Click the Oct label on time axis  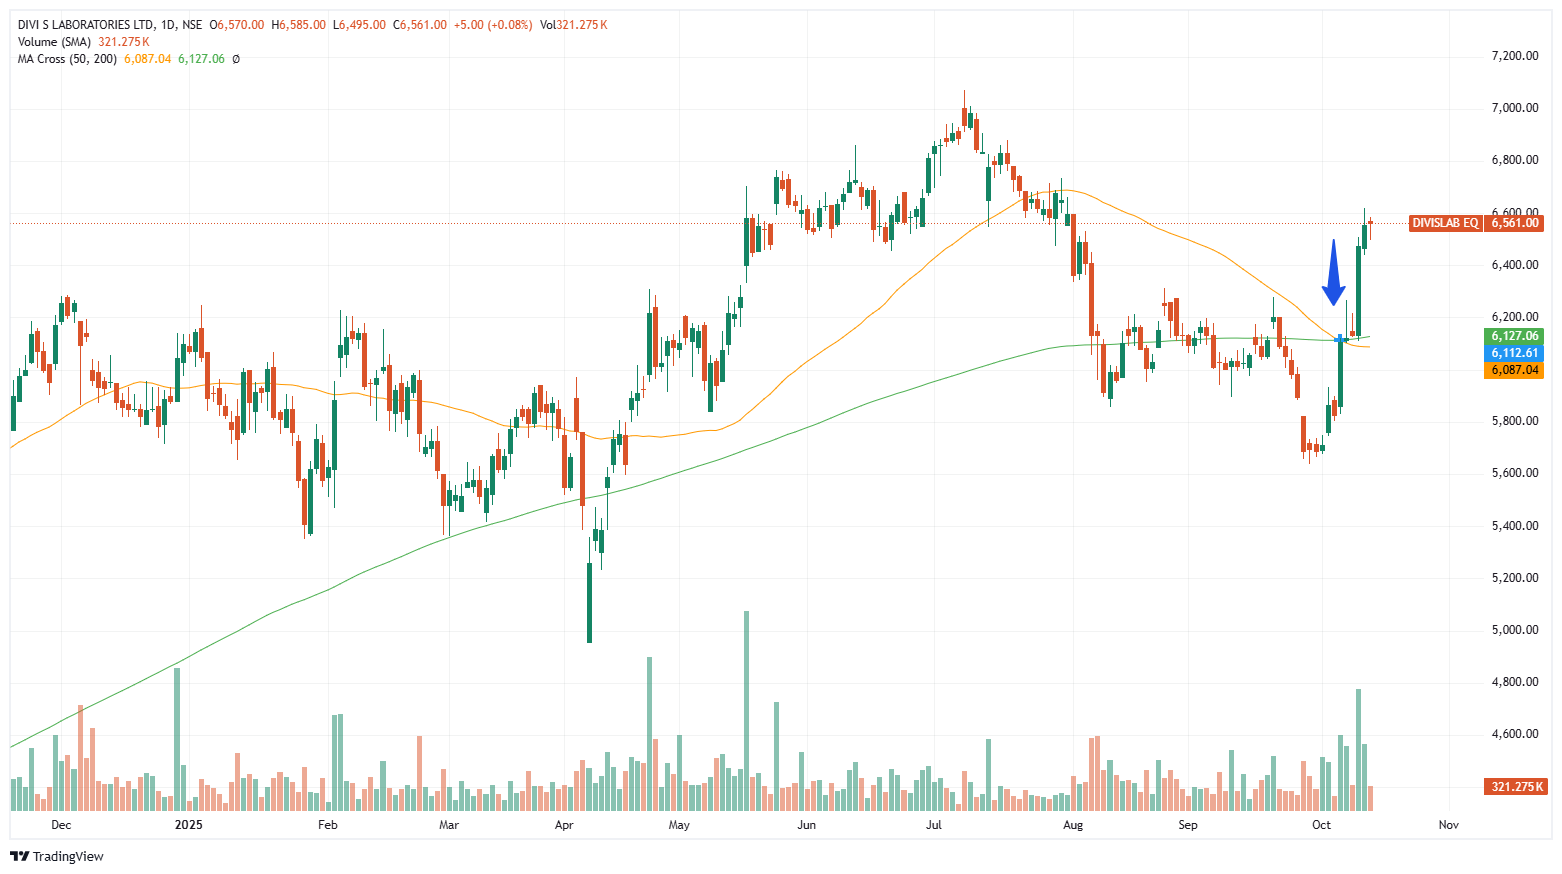pos(1321,825)
